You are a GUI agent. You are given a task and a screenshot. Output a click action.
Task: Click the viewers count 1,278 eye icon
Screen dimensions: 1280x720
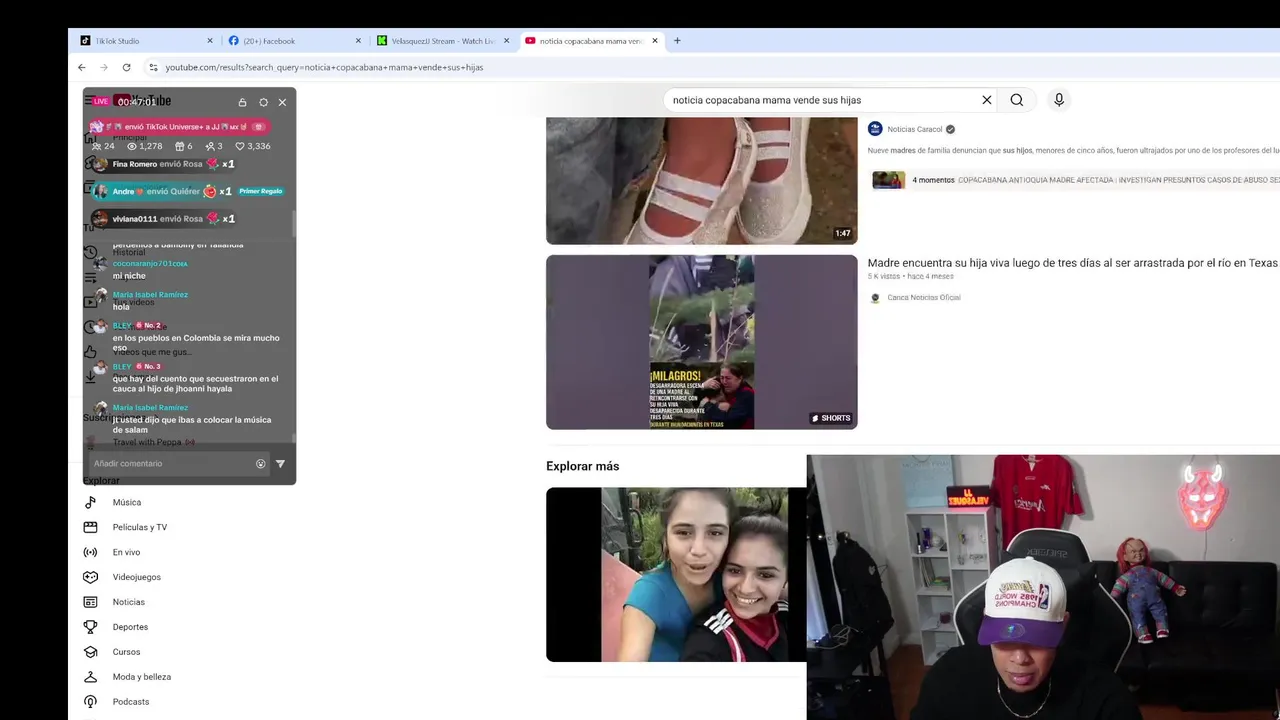(x=145, y=146)
